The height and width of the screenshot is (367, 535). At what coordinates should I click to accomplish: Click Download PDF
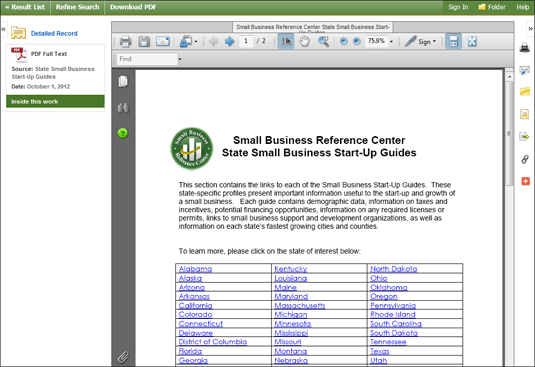(133, 7)
